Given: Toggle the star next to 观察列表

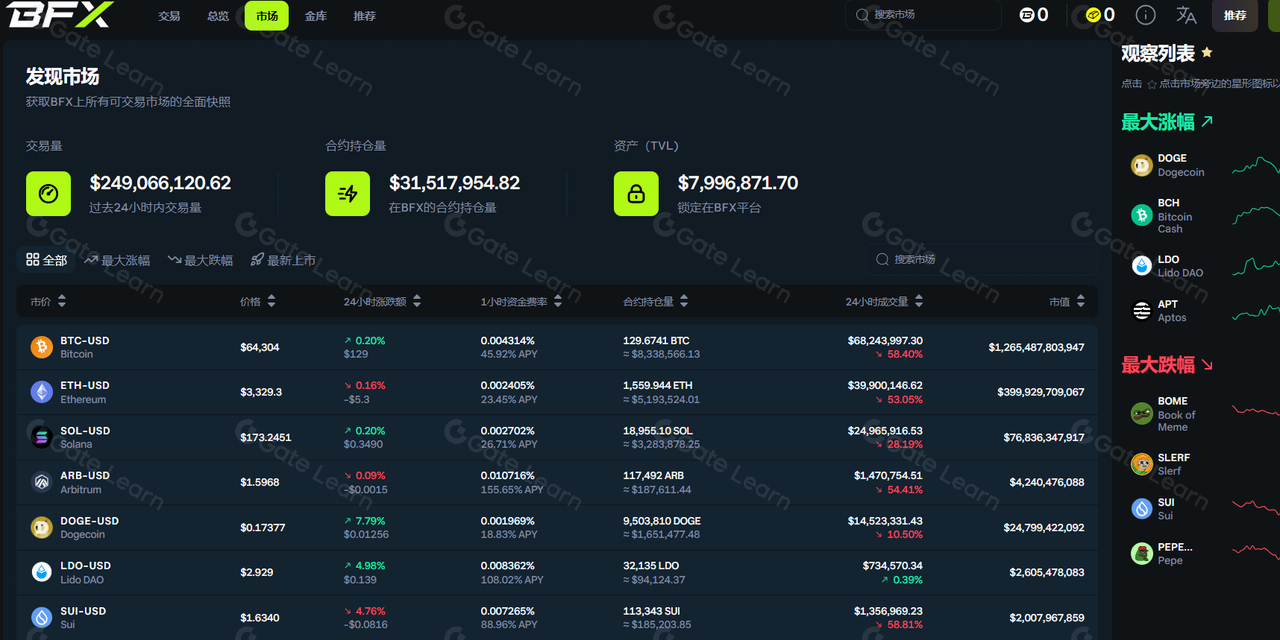Looking at the screenshot, I should click(1206, 52).
